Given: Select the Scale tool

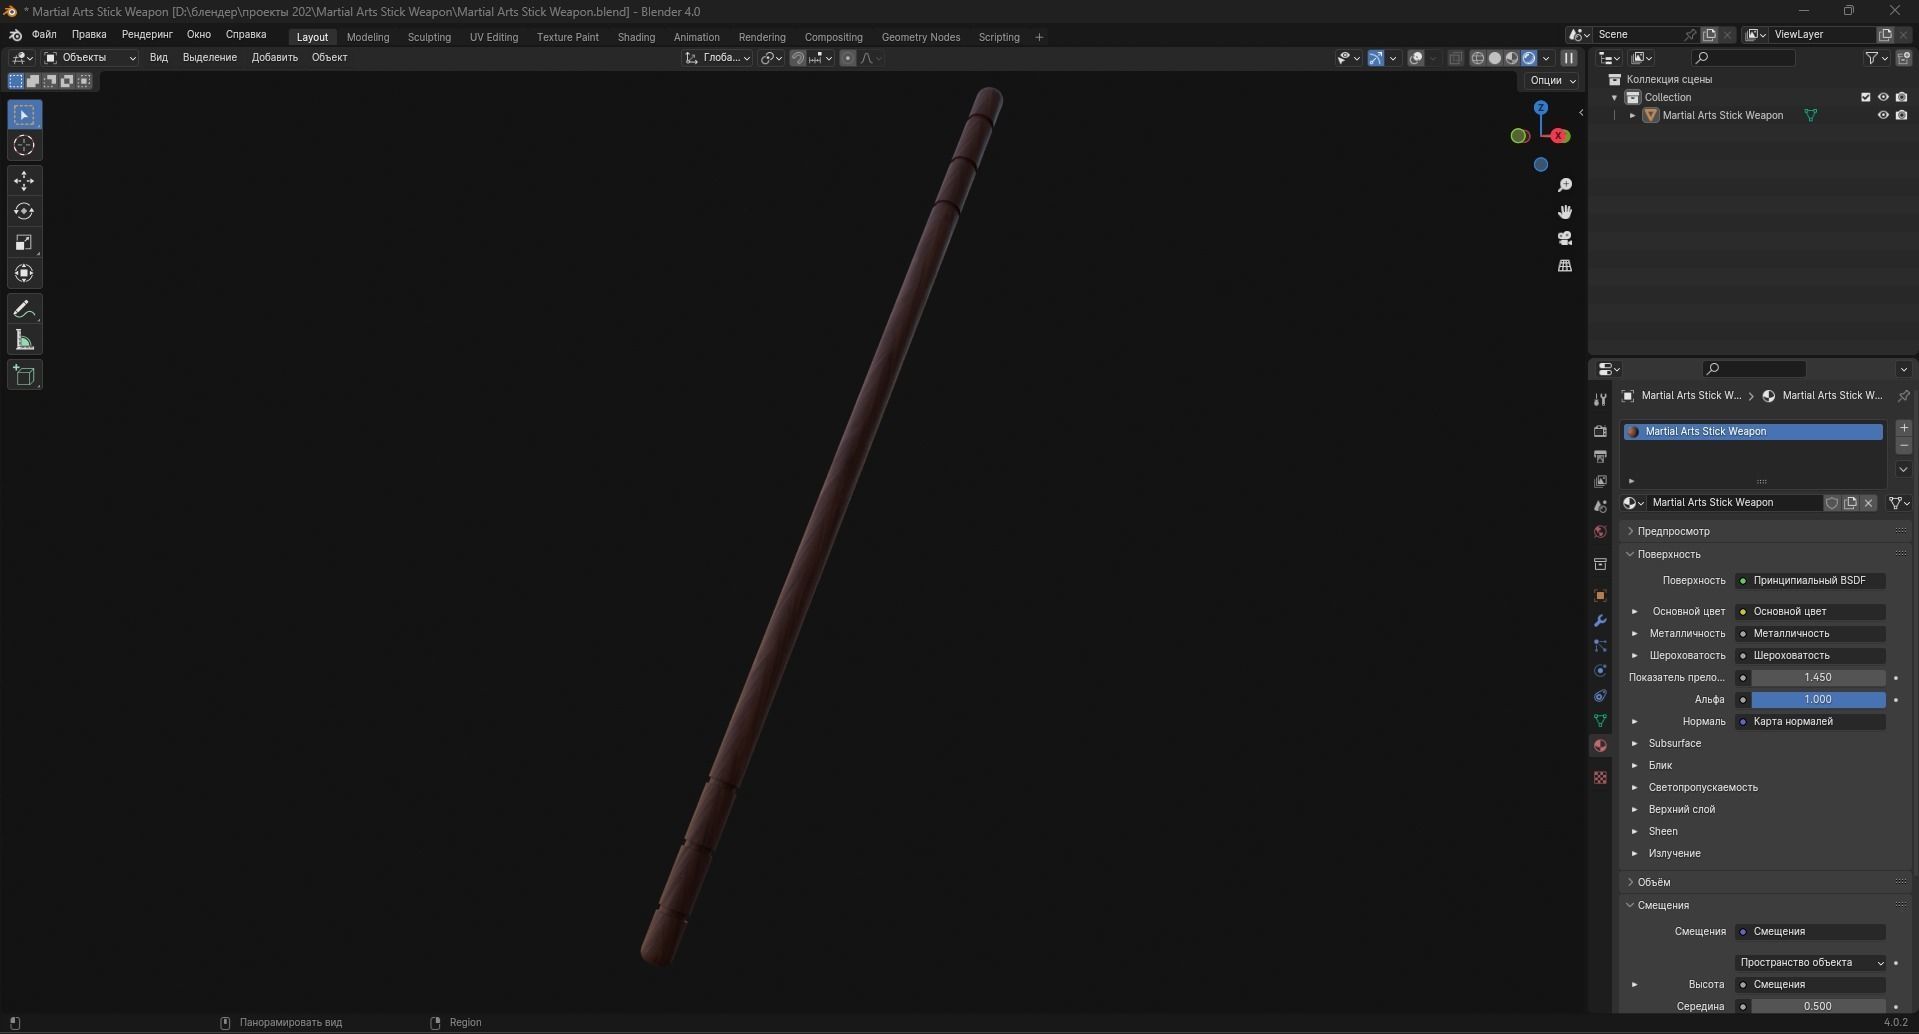Looking at the screenshot, I should 24,243.
